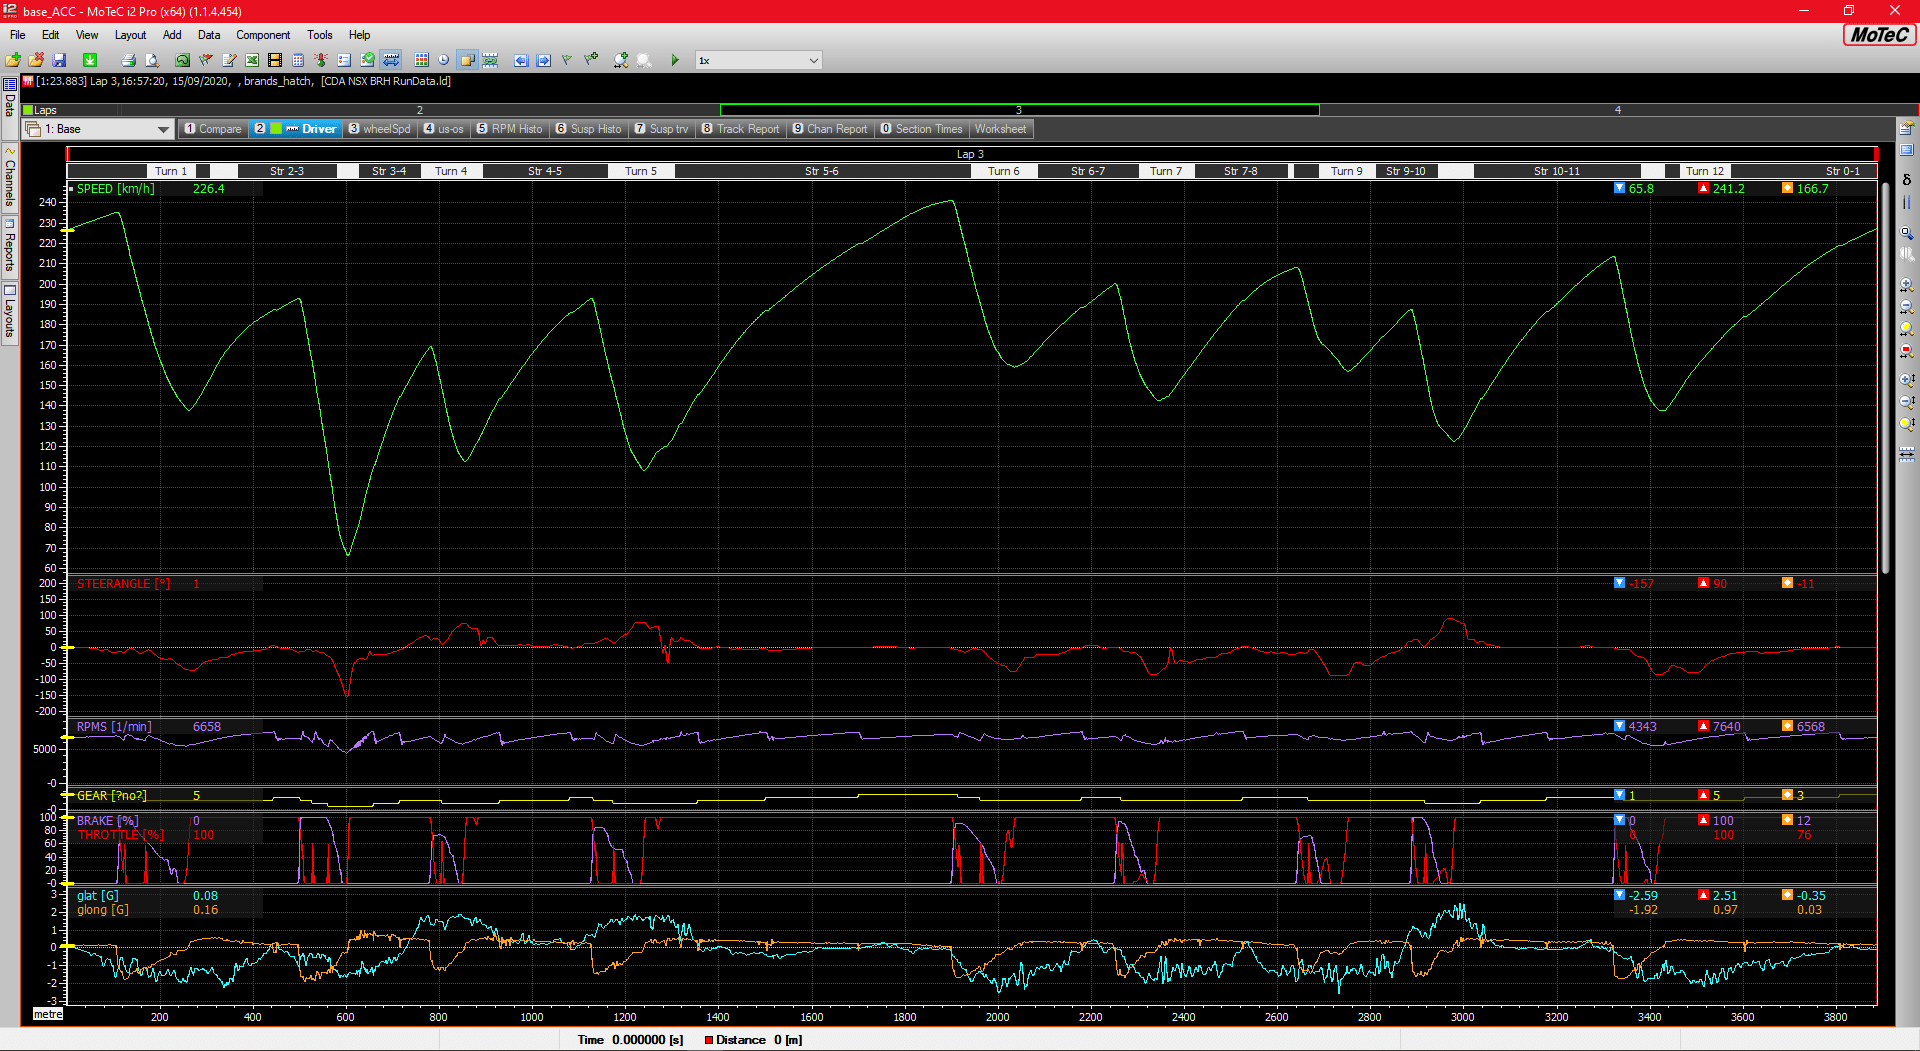The height and width of the screenshot is (1051, 1920).
Task: Switch to the Track Report tab
Action: point(740,129)
